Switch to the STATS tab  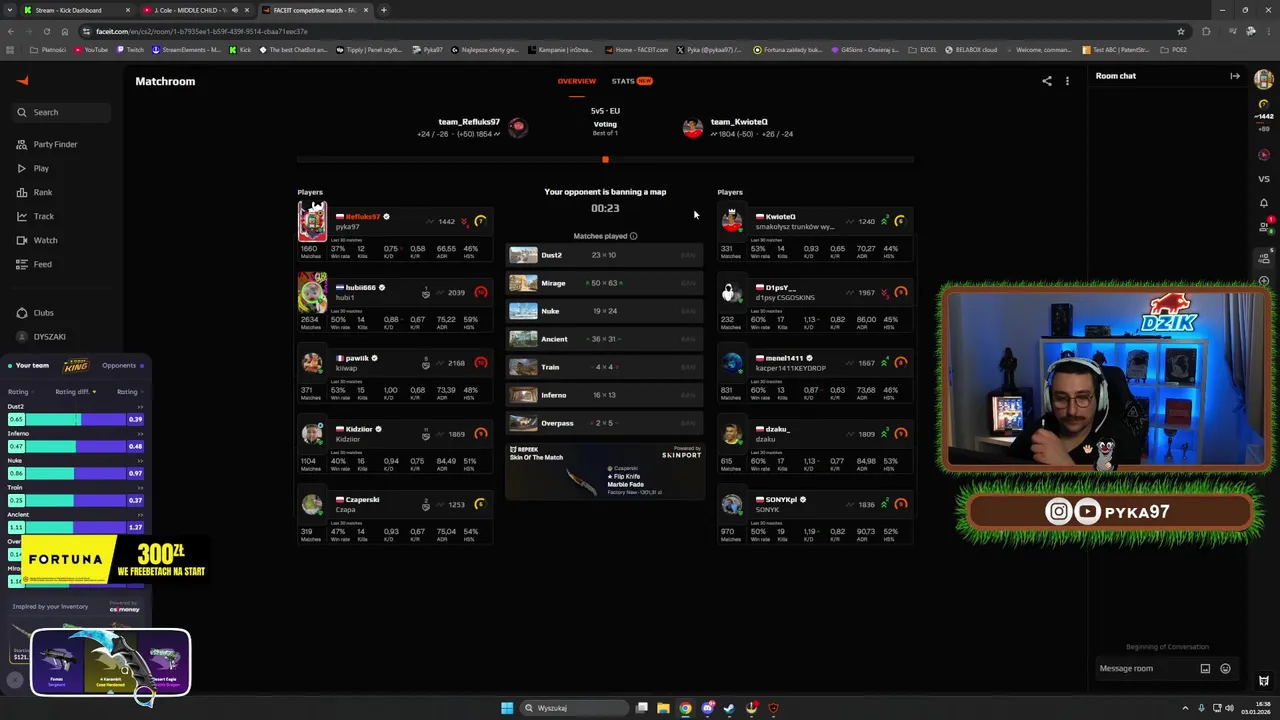(x=632, y=81)
